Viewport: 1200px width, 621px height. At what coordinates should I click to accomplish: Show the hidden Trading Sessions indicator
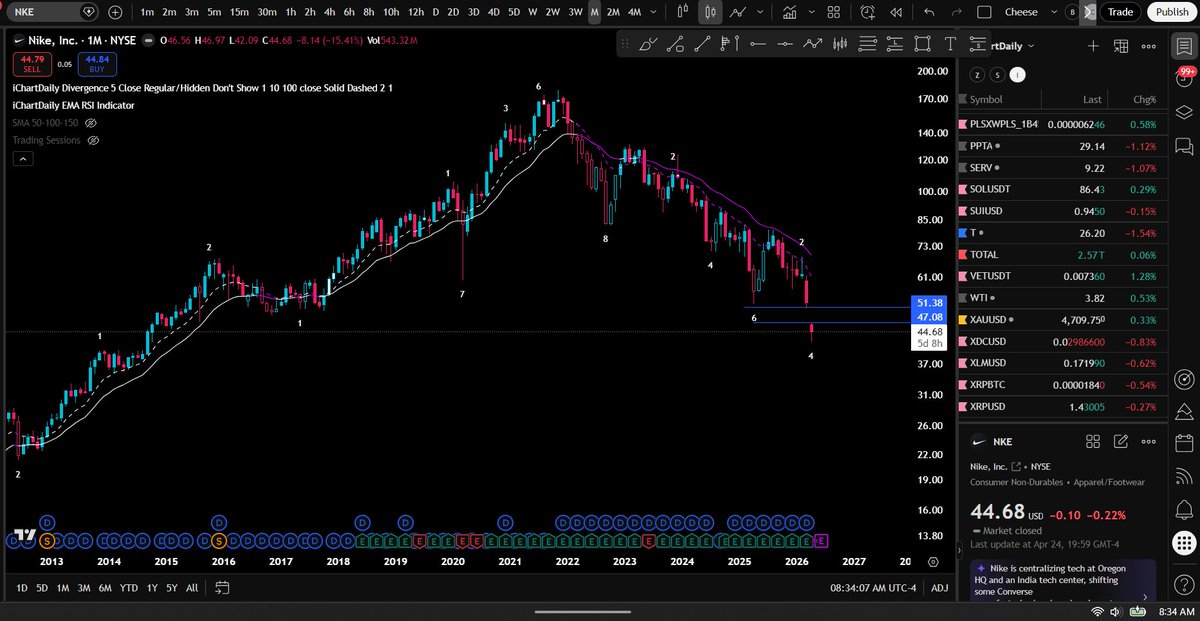click(92, 141)
